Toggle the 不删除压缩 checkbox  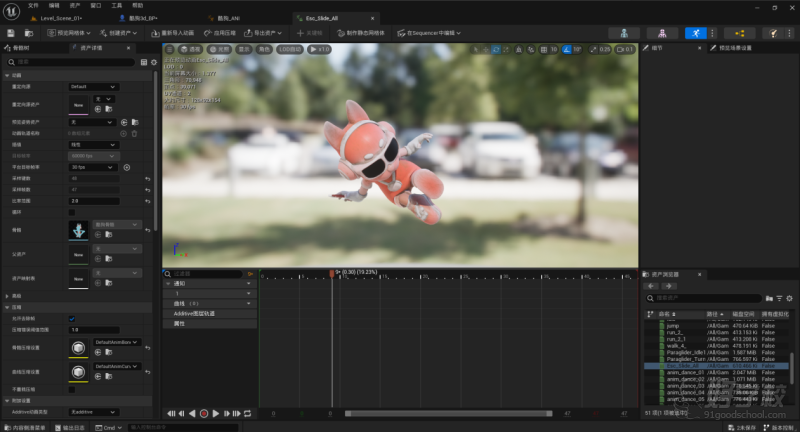71,389
